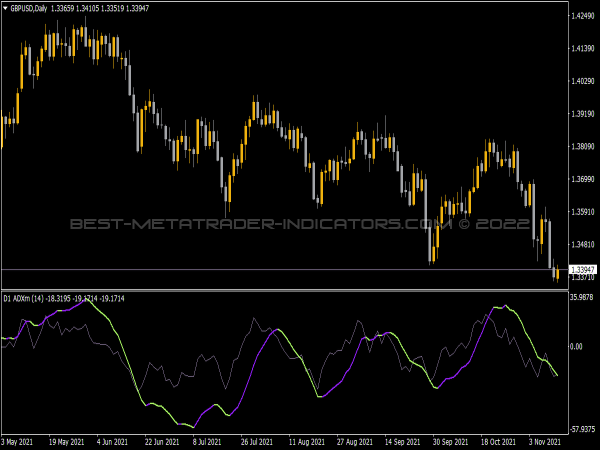Select the 26 Jul 2021 date label
The width and height of the screenshot is (600, 450).
[x=257, y=442]
